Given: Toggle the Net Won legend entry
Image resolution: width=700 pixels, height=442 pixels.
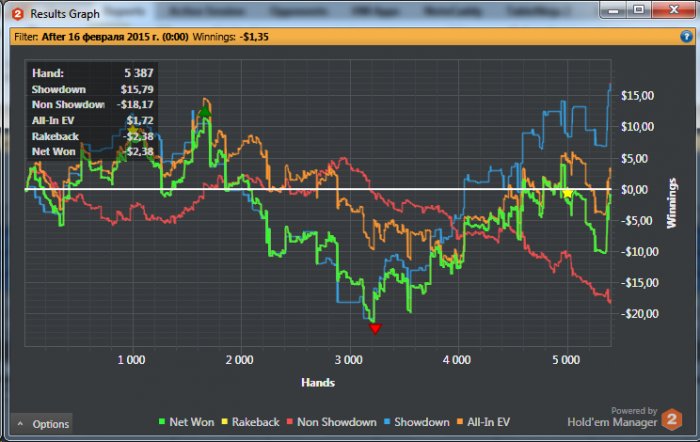Looking at the screenshot, I should click(187, 422).
